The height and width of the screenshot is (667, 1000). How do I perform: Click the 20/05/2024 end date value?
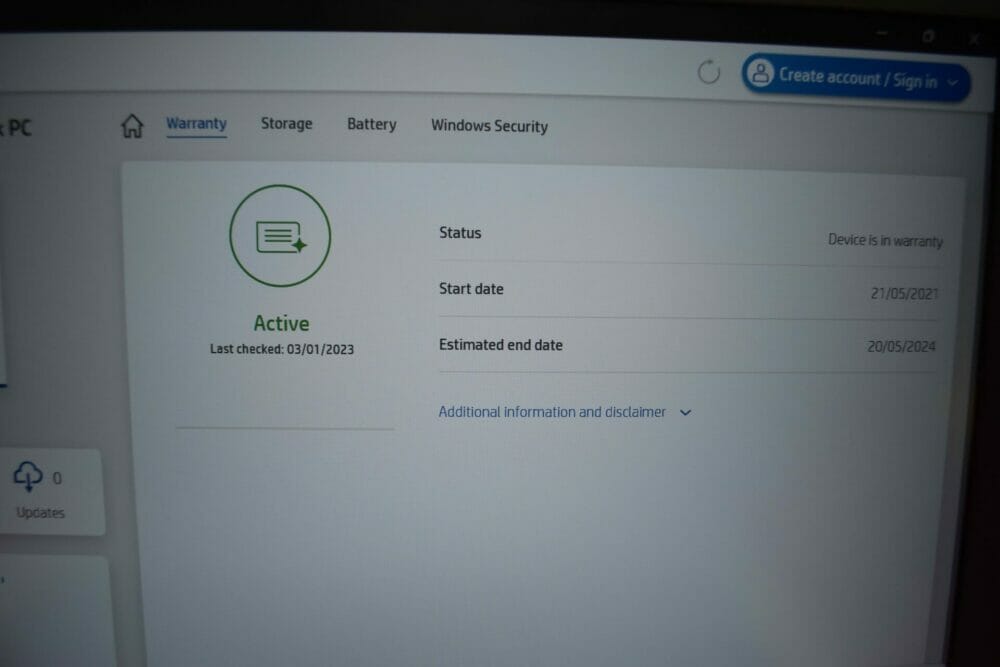point(901,346)
